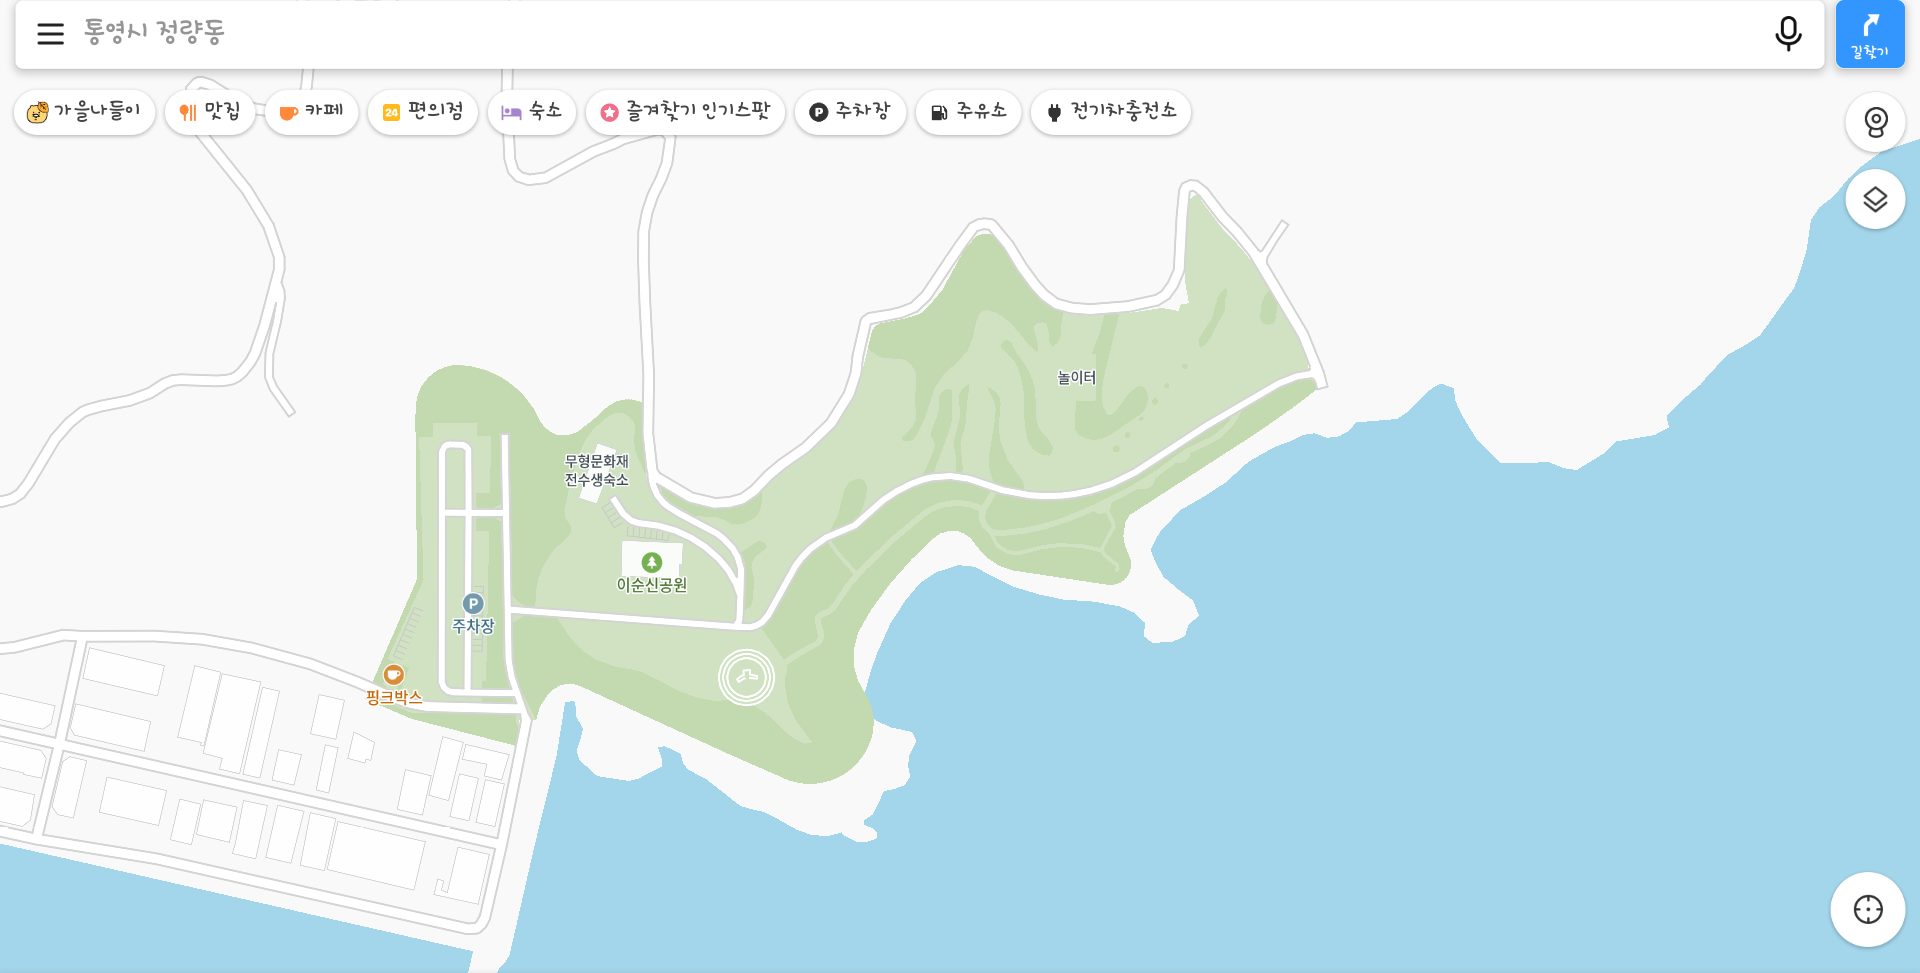Click the 이순신공원 text label

(652, 585)
